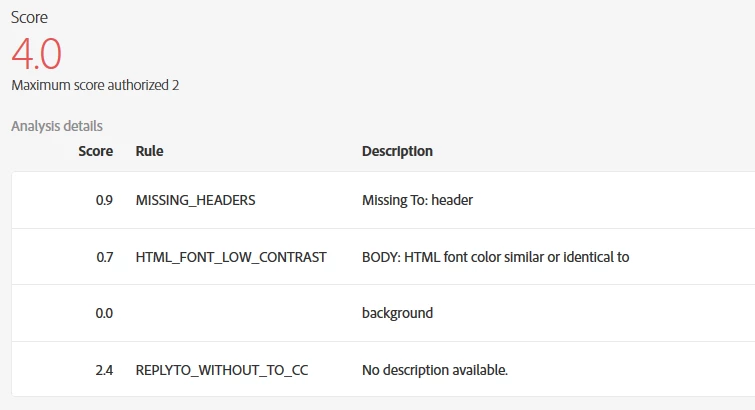Viewport: 755px width, 410px height.
Task: Sort by the Description column header
Action: pos(397,151)
